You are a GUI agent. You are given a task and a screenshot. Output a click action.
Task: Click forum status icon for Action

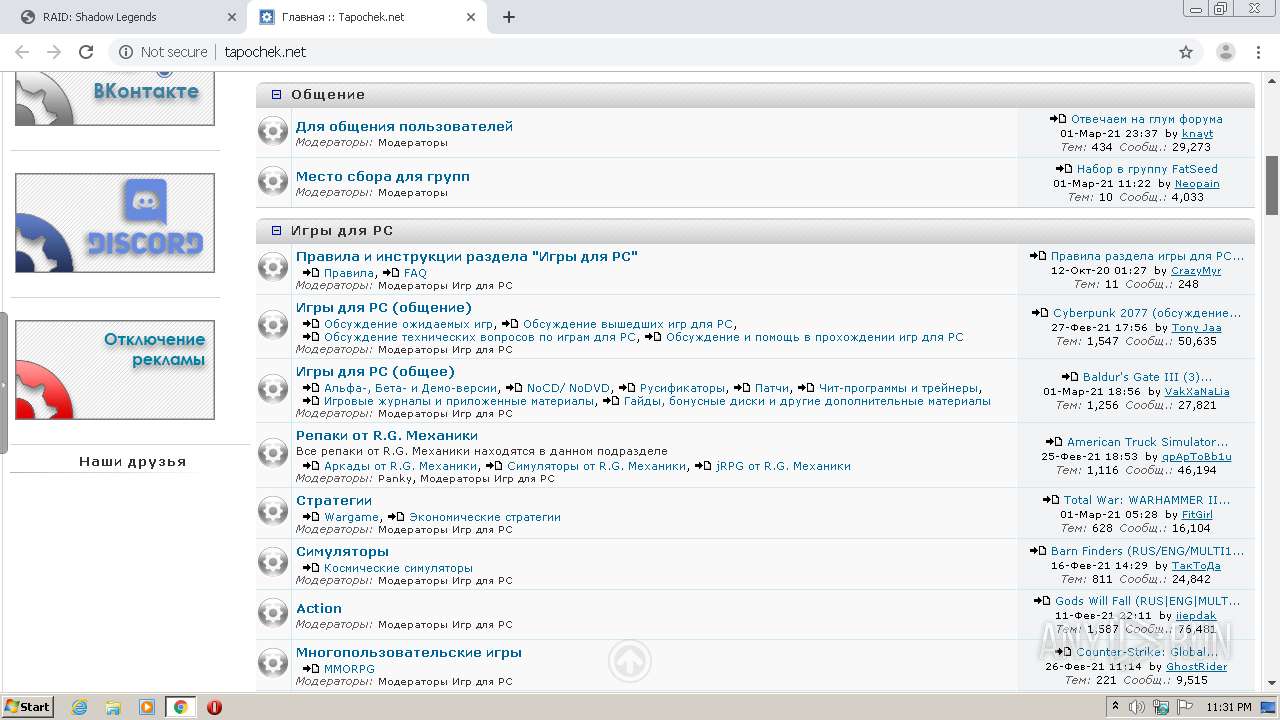(273, 614)
